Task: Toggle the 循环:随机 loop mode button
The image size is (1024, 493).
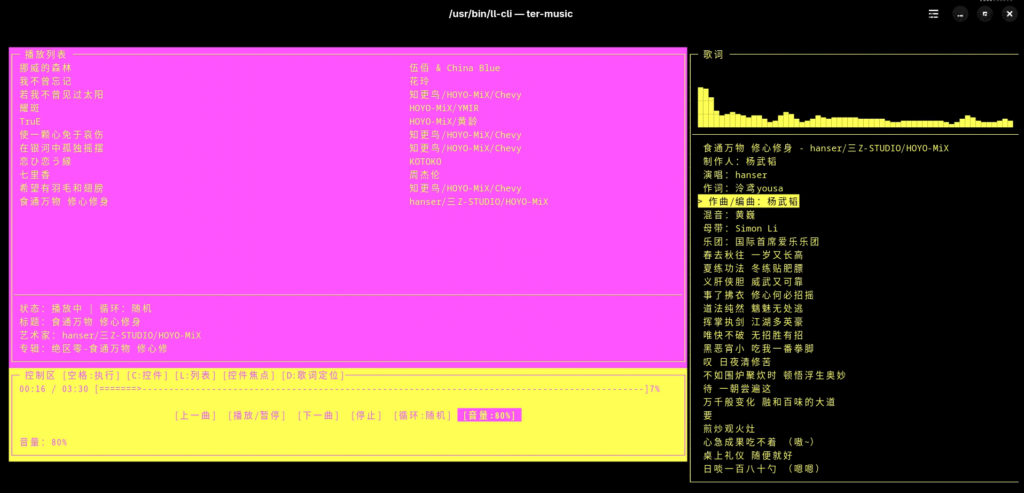Action: click(421, 415)
